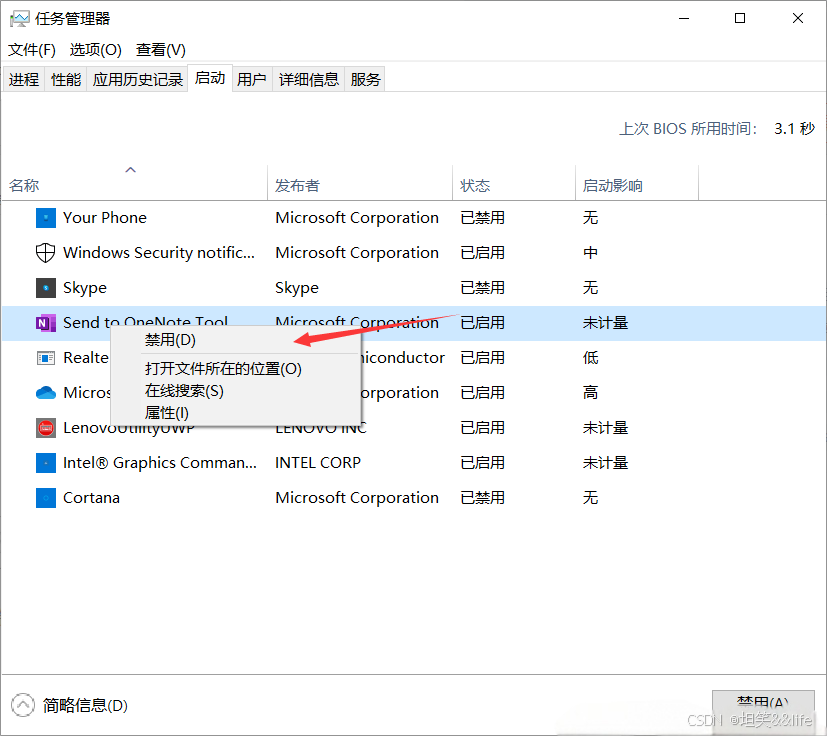Viewport: 827px width, 736px height.
Task: Click Microsoft Corporation publisher in Cortana row
Action: [357, 498]
